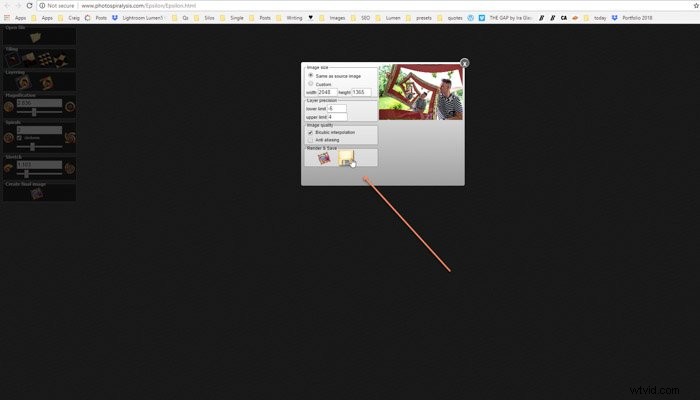
Task: Choose the first Layering option icon
Action: point(24,83)
